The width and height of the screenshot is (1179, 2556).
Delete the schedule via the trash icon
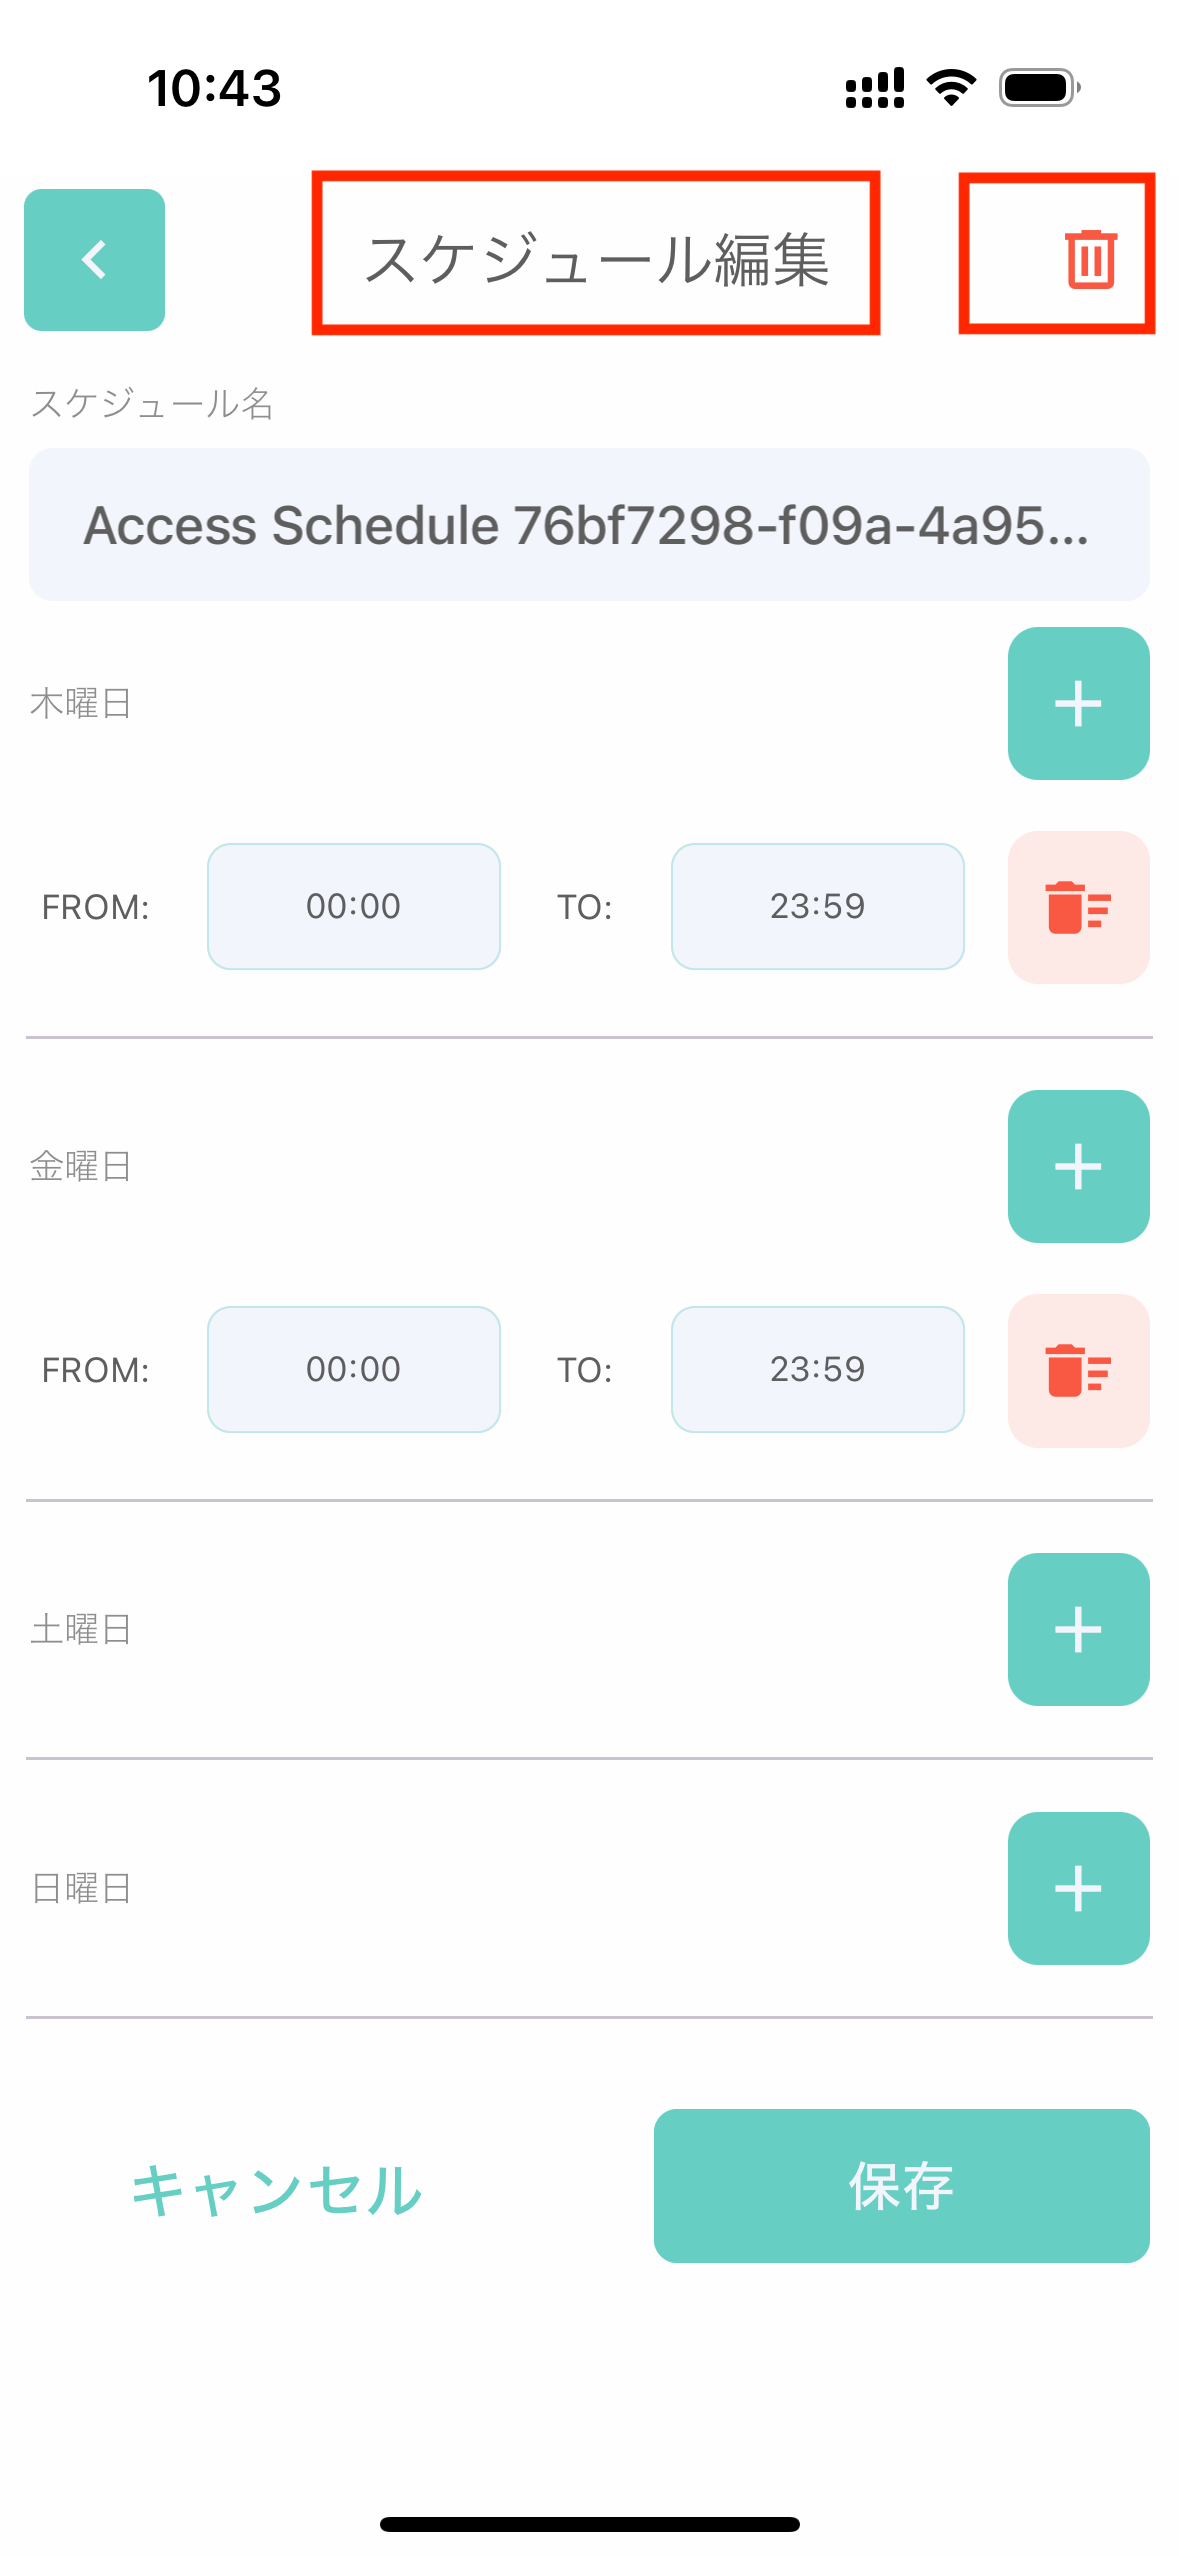[x=1090, y=259]
